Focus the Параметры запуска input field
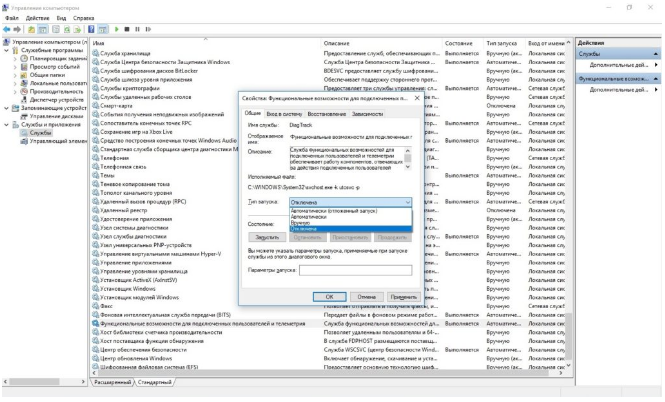This screenshot has height=402, width=665. click(355, 270)
